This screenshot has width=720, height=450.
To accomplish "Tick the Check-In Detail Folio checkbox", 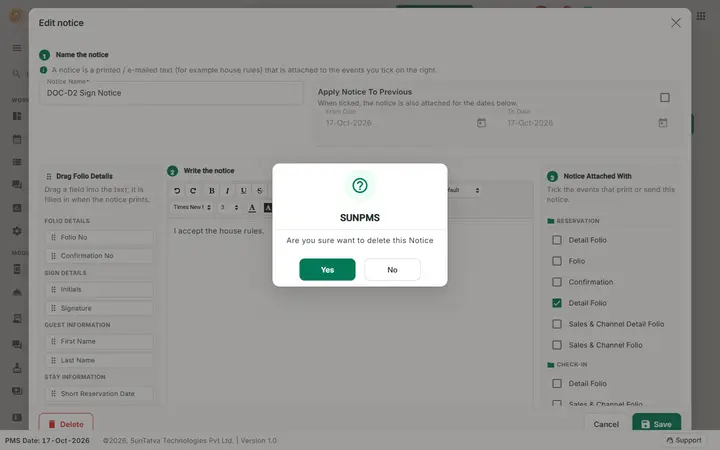I will 557,383.
